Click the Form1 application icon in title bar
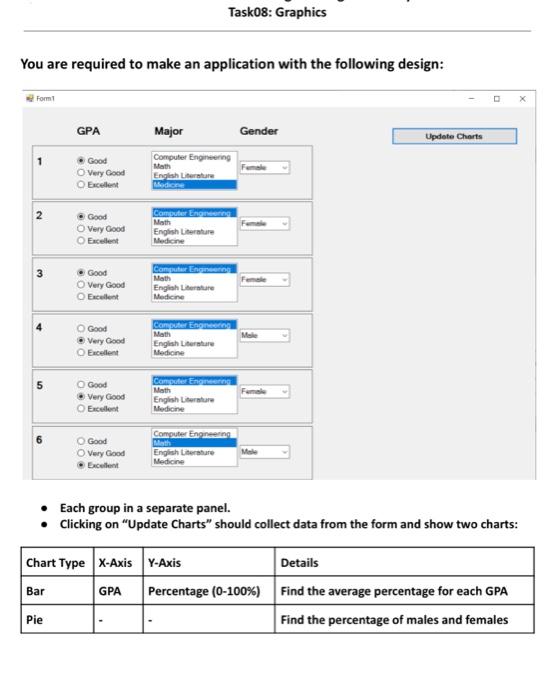Image resolution: width=559 pixels, height=700 pixels. [30, 98]
